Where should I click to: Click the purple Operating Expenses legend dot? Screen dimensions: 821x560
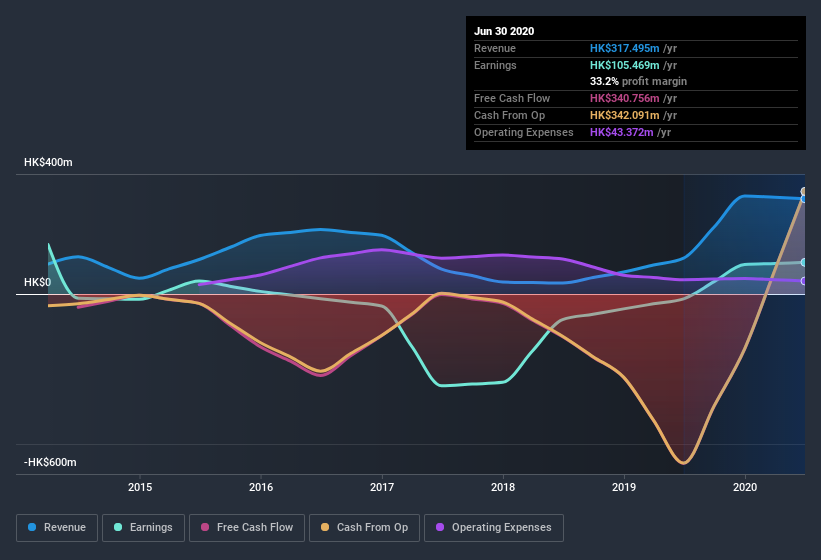440,527
